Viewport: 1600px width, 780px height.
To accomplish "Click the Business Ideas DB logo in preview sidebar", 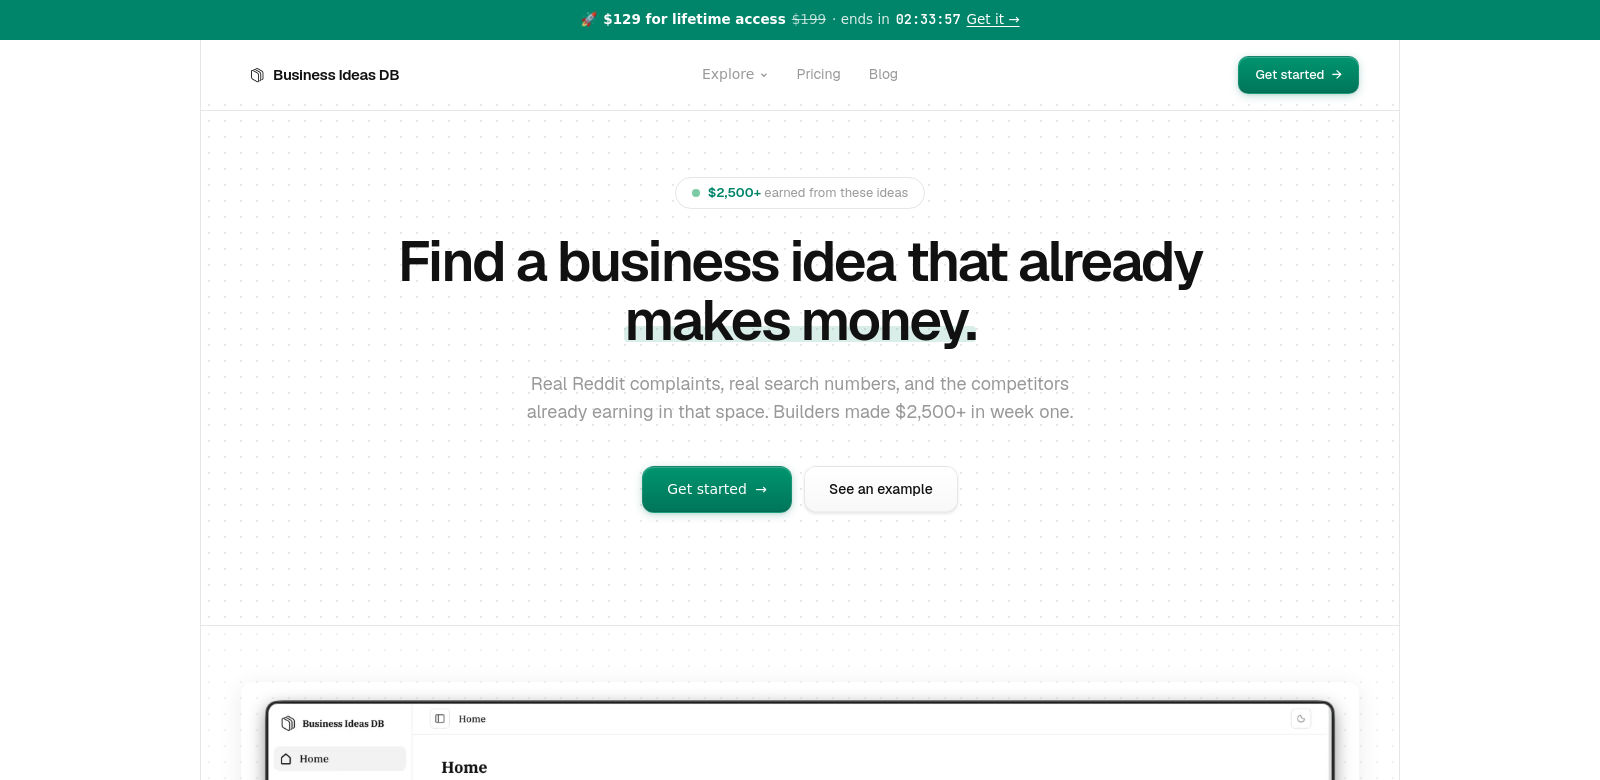I will point(333,723).
